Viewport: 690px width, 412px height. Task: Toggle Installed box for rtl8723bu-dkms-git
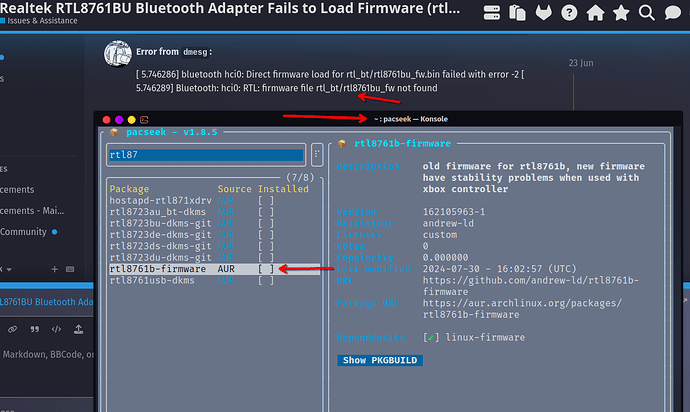266,224
